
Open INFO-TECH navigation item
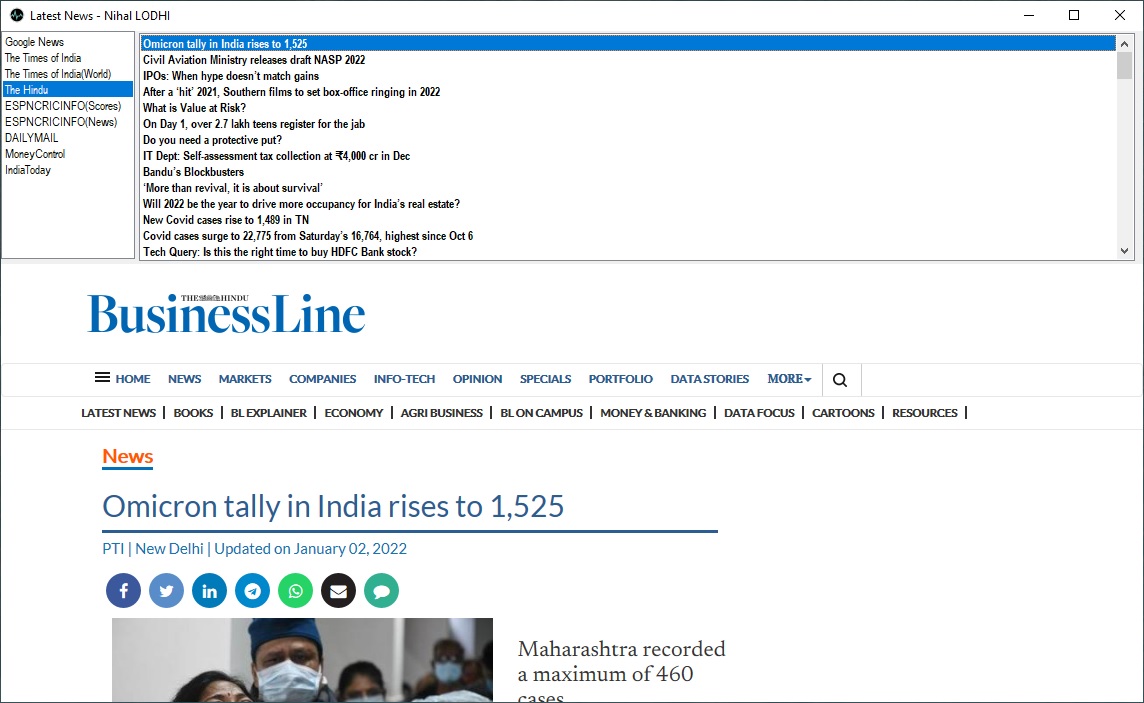[404, 379]
